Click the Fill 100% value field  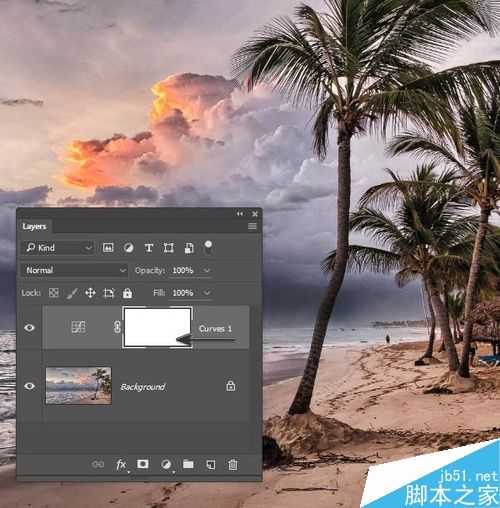coord(183,293)
